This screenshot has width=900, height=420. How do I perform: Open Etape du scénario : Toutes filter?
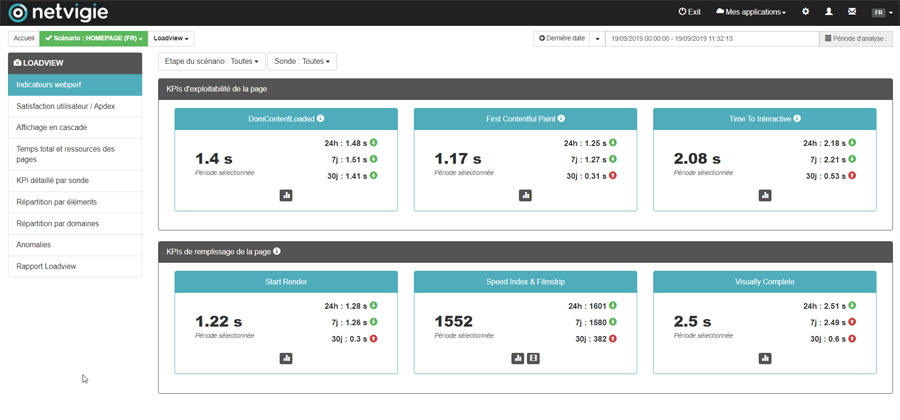tap(212, 61)
